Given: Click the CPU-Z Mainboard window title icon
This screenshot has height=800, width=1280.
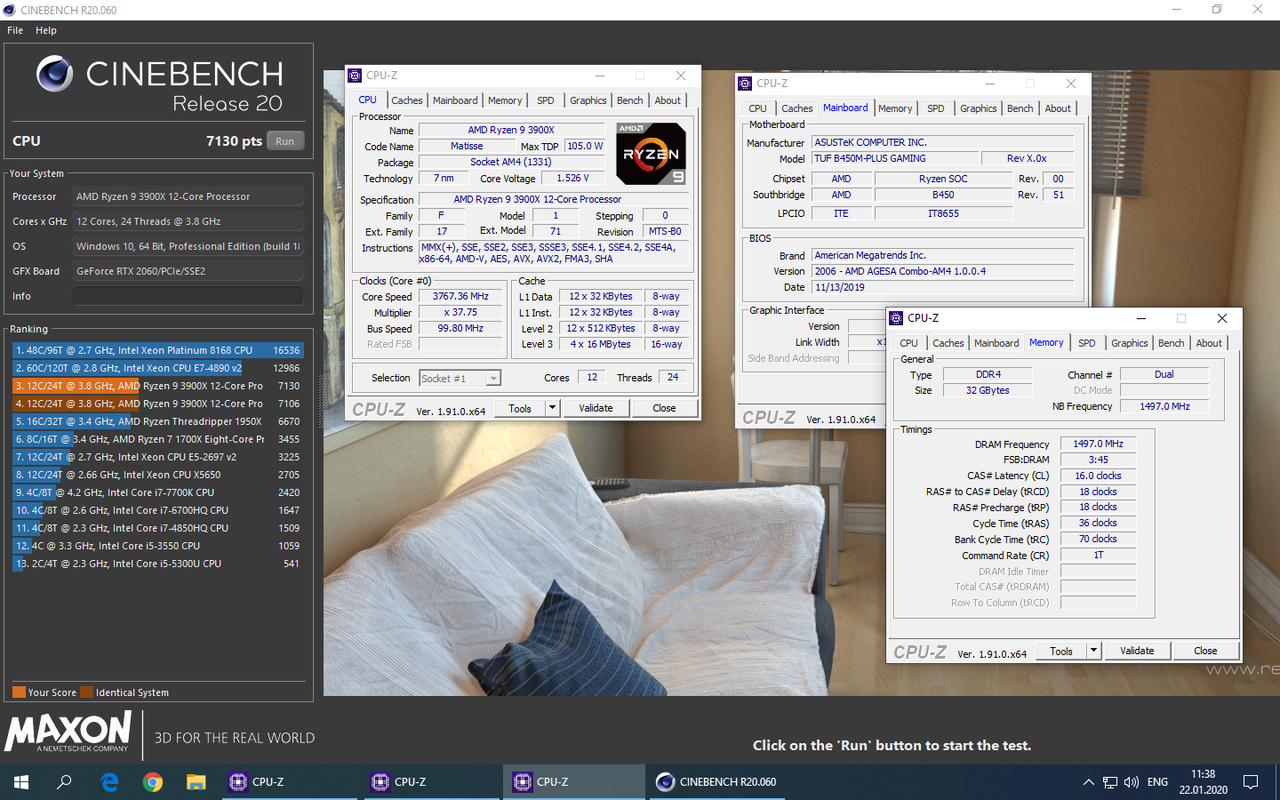Looking at the screenshot, I should (744, 83).
